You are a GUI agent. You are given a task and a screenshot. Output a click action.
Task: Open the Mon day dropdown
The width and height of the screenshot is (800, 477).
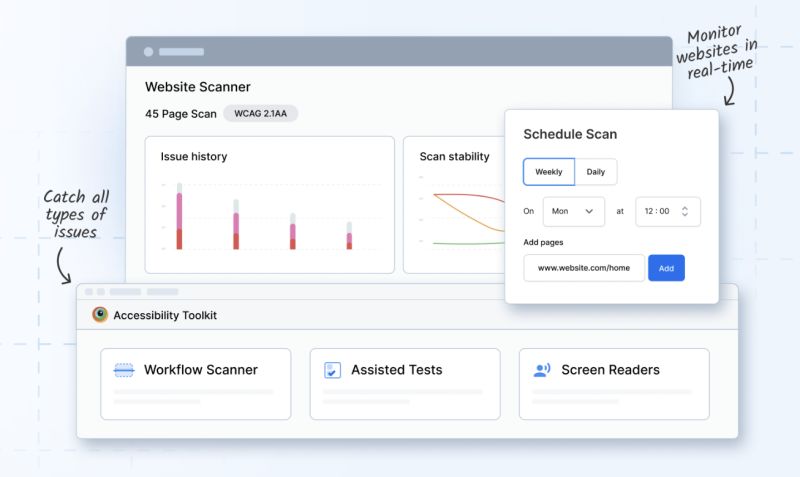click(x=573, y=211)
